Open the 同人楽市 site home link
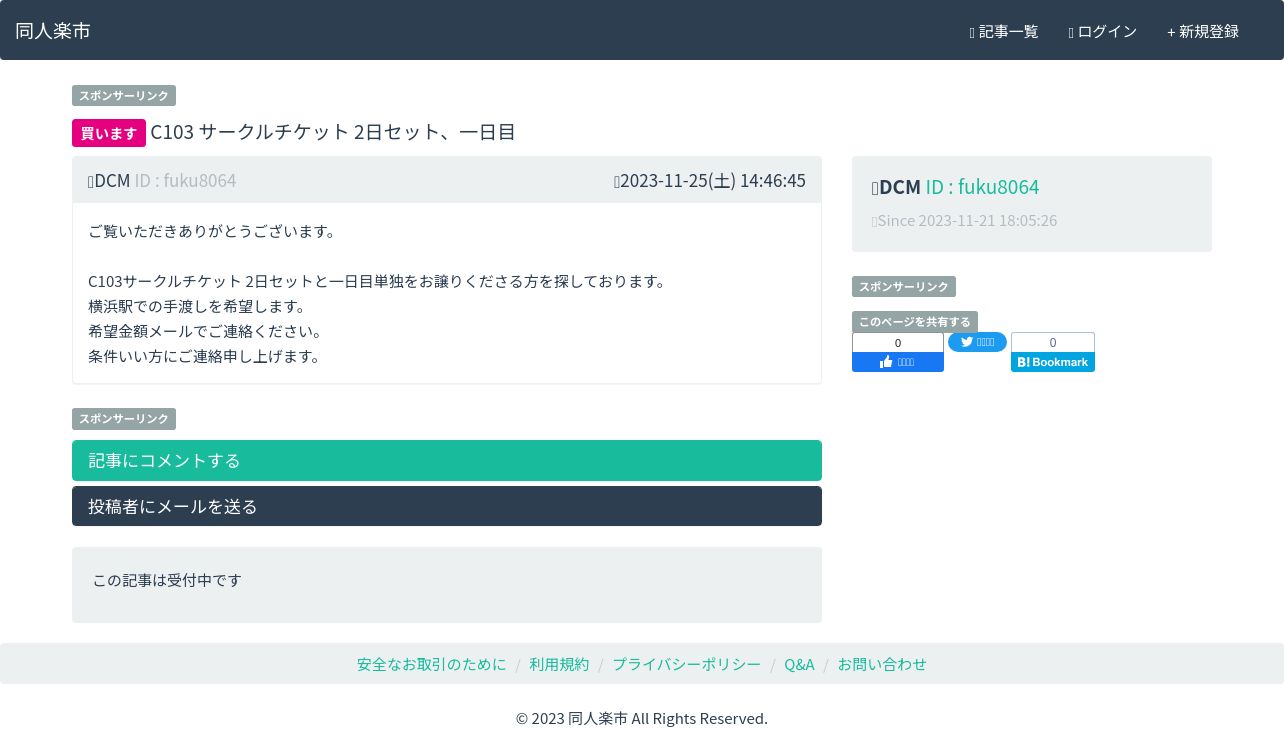 (x=53, y=30)
